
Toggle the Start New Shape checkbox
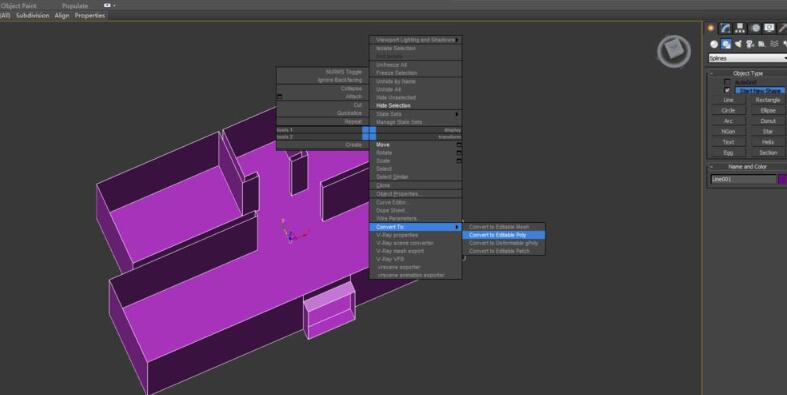pos(727,90)
